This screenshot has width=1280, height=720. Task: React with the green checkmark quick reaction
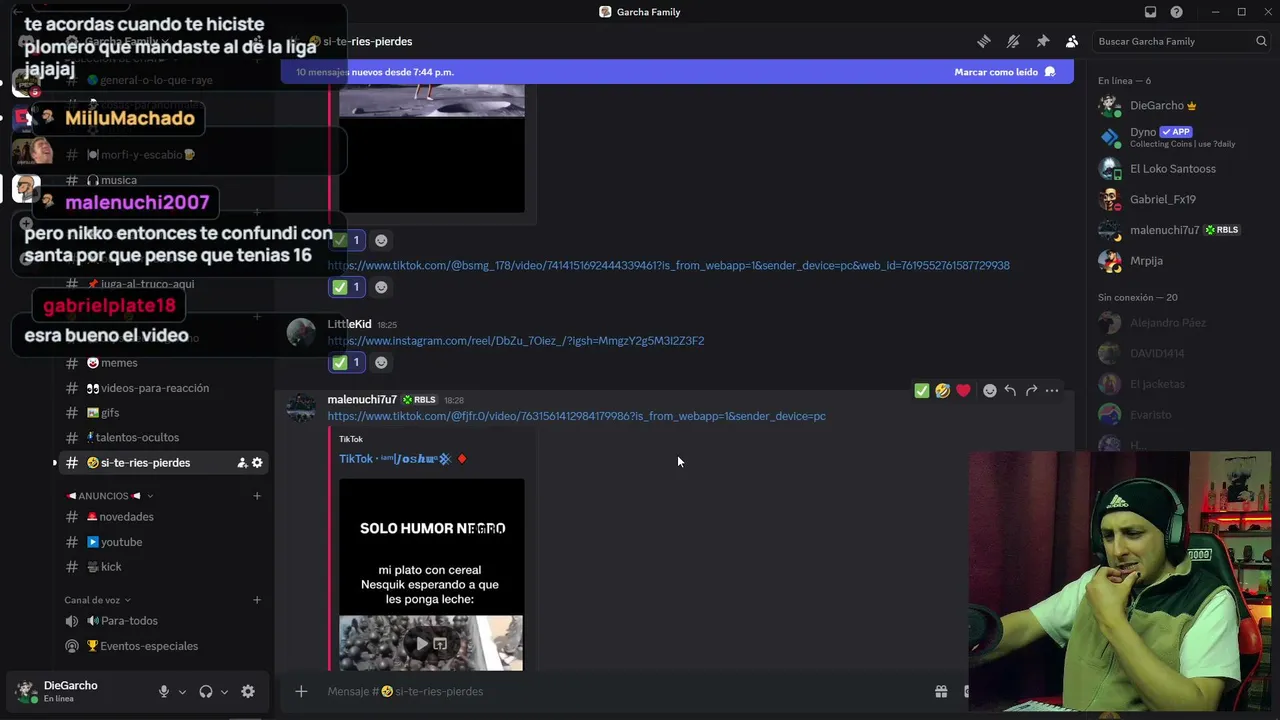click(922, 391)
